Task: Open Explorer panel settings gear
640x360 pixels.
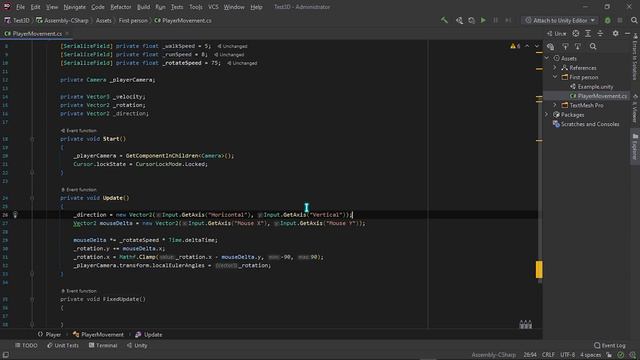Action: (x=615, y=33)
